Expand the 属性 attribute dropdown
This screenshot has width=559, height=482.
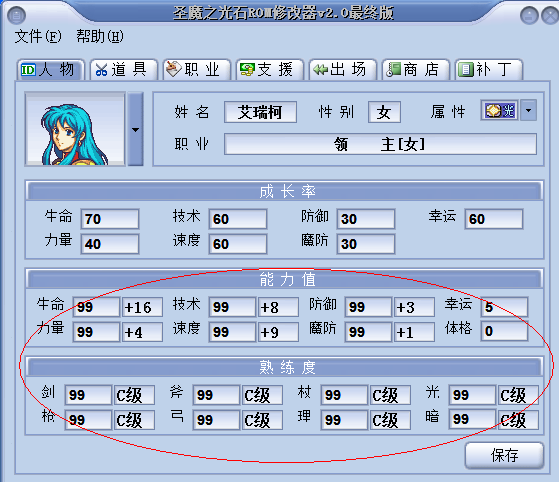point(528,111)
